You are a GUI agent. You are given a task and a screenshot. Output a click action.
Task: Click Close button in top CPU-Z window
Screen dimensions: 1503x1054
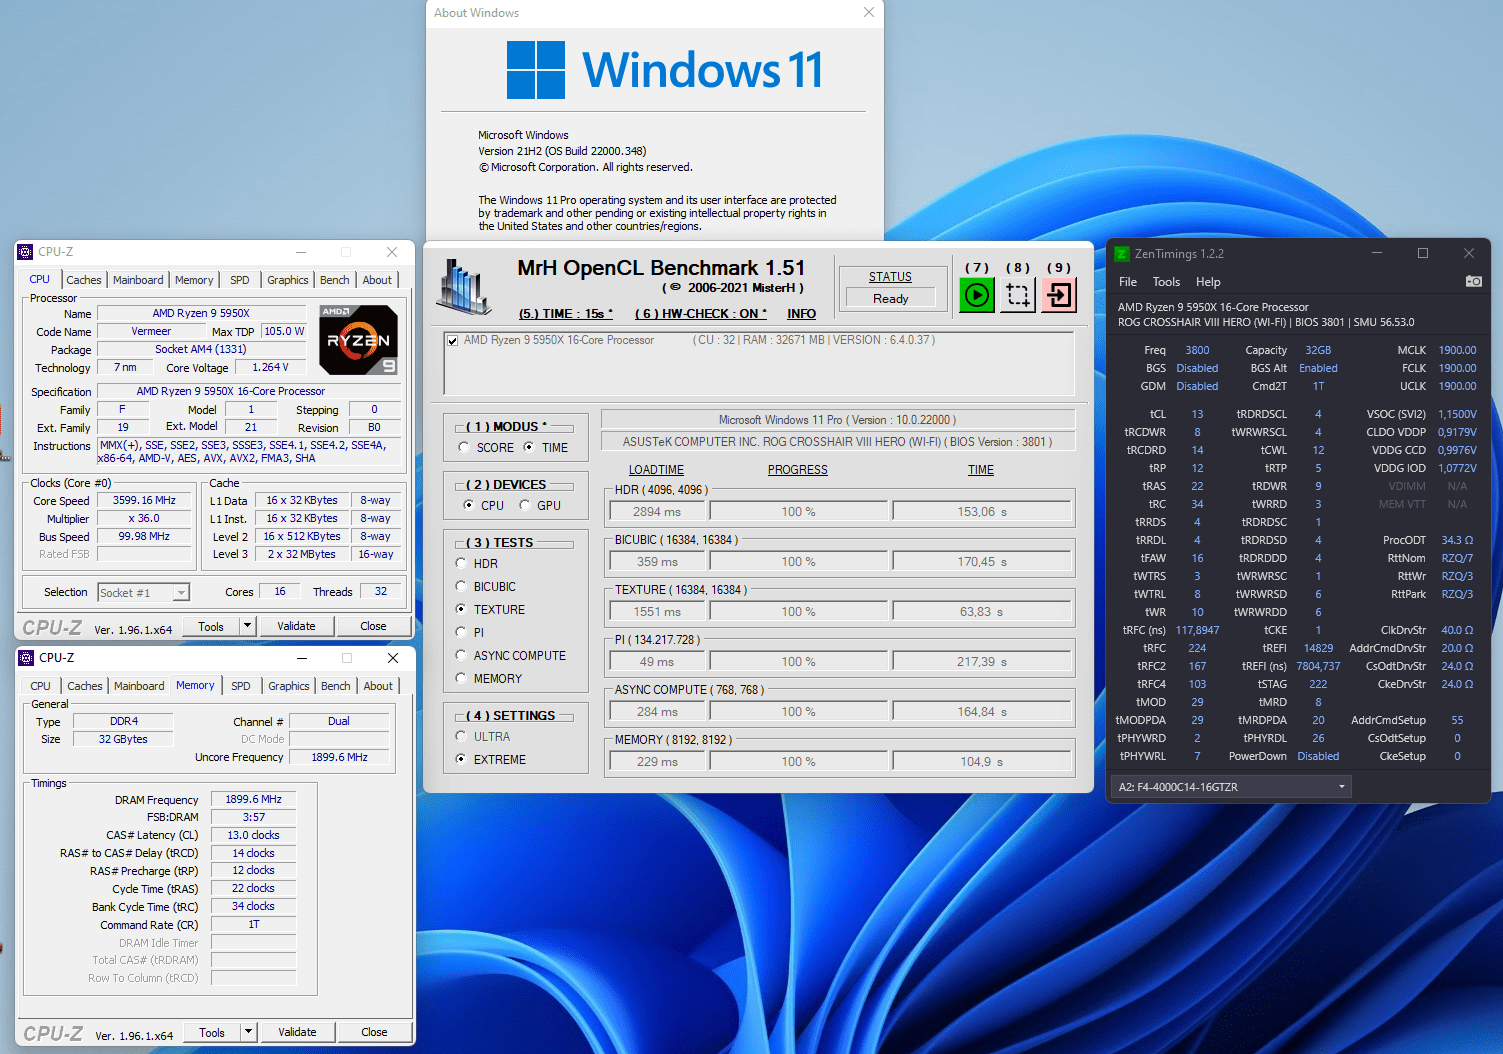pos(373,626)
